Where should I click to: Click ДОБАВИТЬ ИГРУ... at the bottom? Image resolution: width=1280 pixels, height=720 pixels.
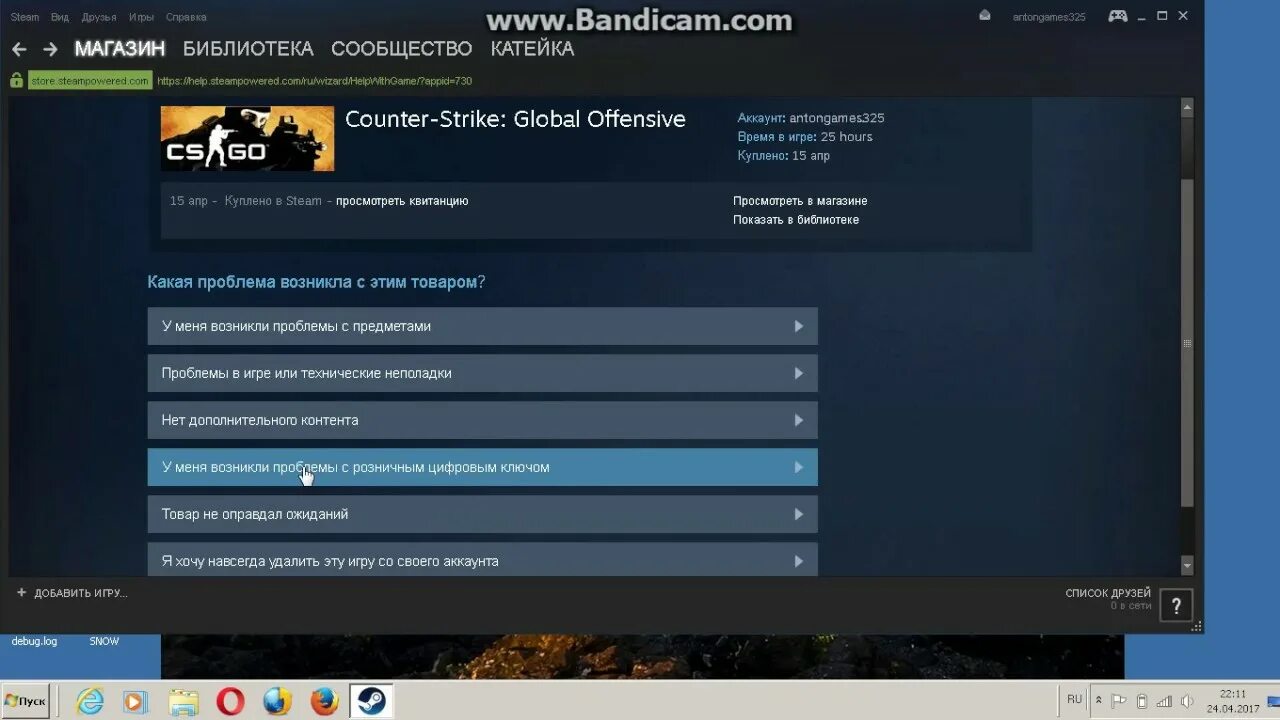click(x=81, y=593)
